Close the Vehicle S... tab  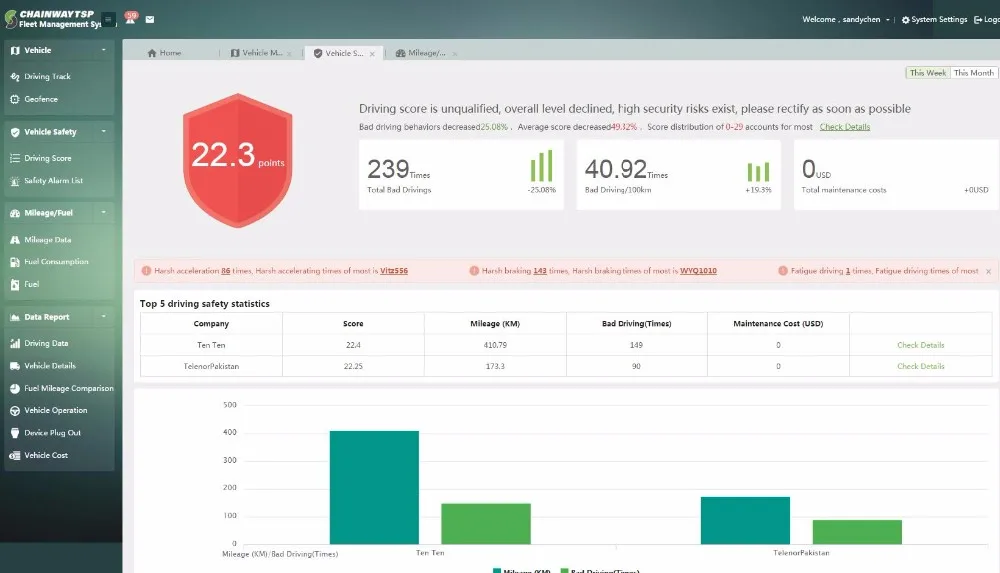point(372,54)
